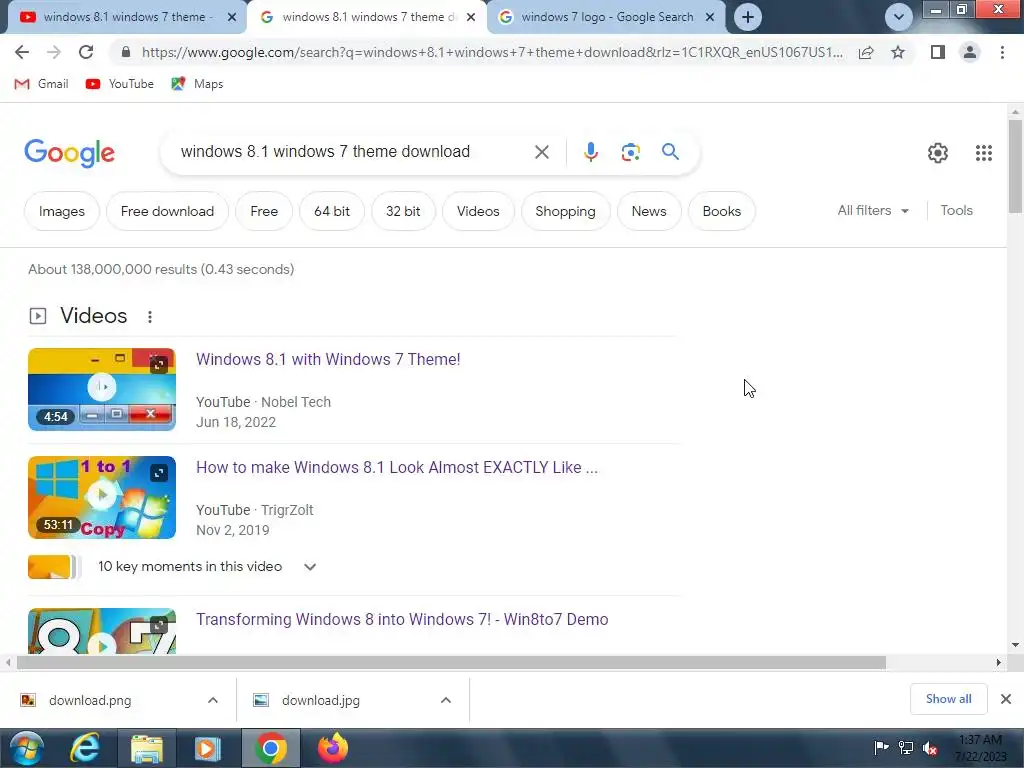Switch to Shopping results

(566, 211)
